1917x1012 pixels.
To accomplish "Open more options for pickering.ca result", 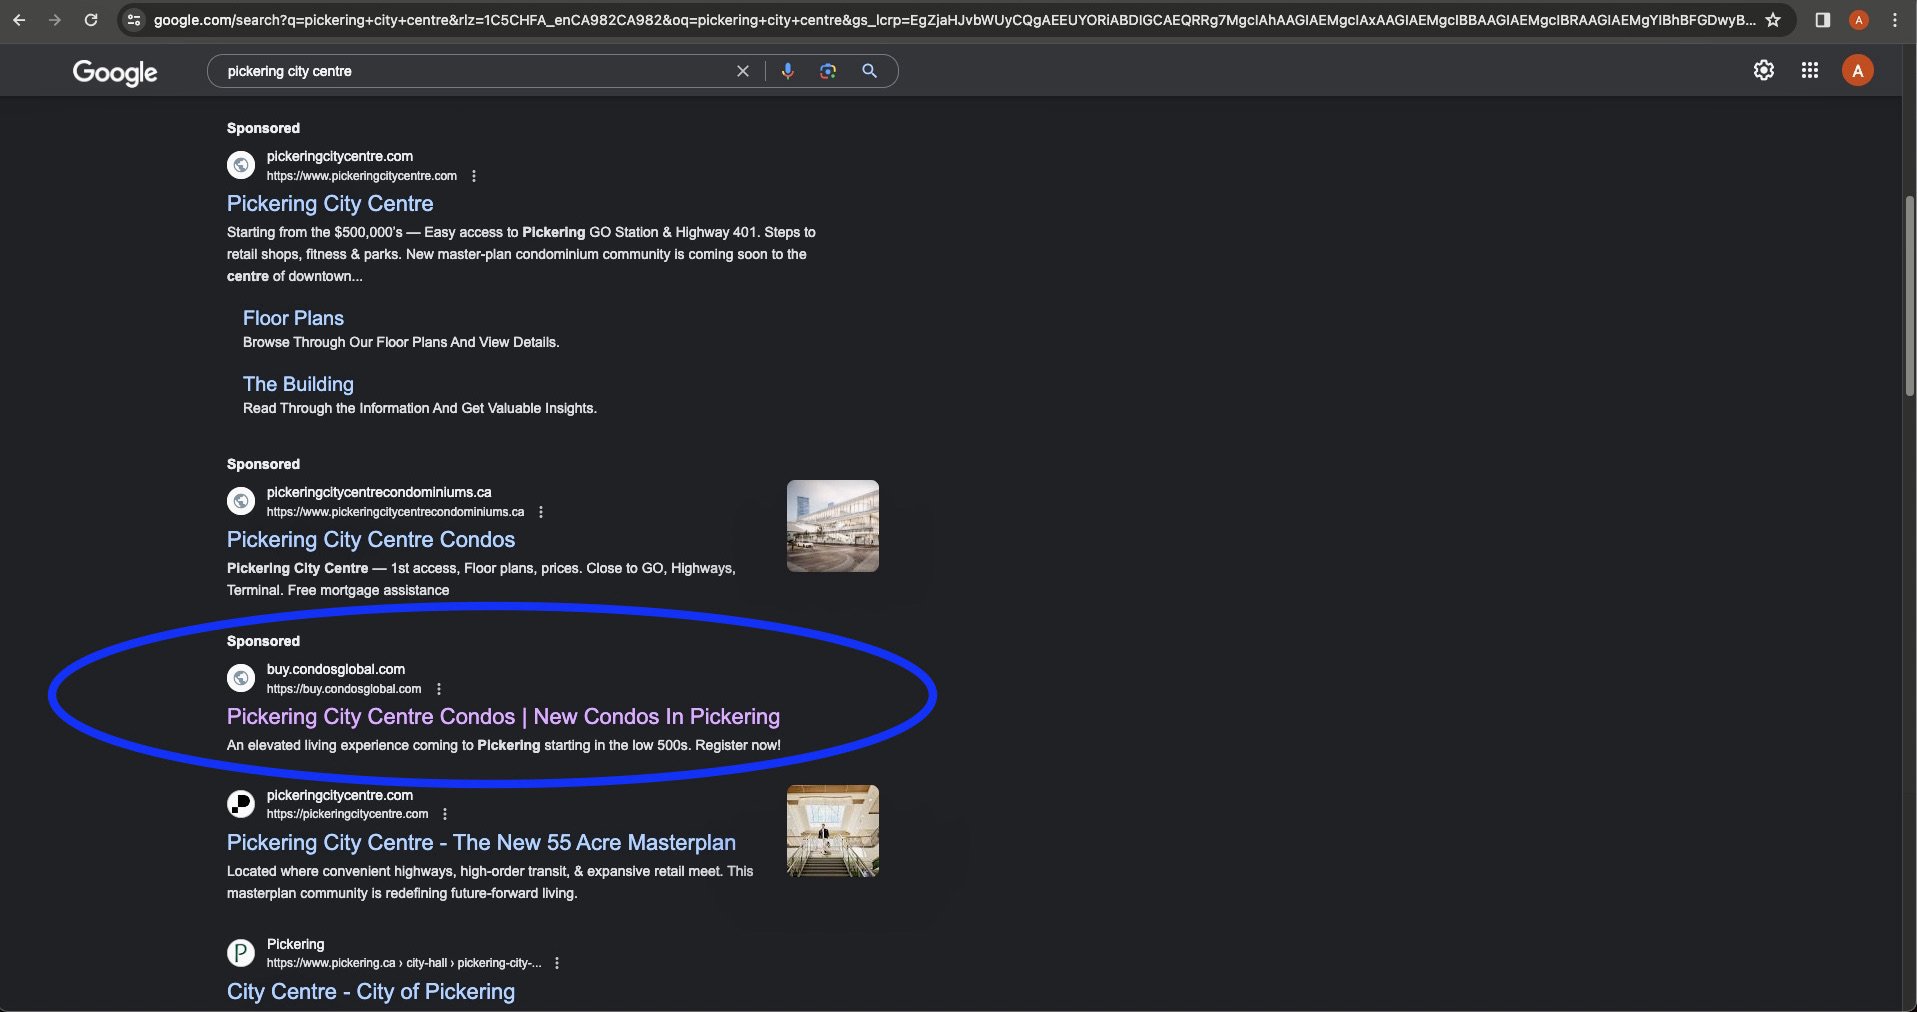I will tap(557, 963).
